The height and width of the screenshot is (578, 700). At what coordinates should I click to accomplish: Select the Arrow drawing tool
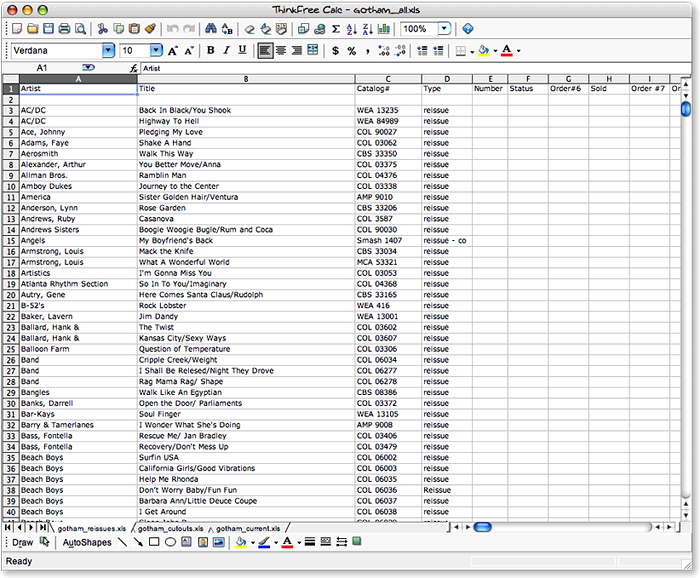(138, 542)
